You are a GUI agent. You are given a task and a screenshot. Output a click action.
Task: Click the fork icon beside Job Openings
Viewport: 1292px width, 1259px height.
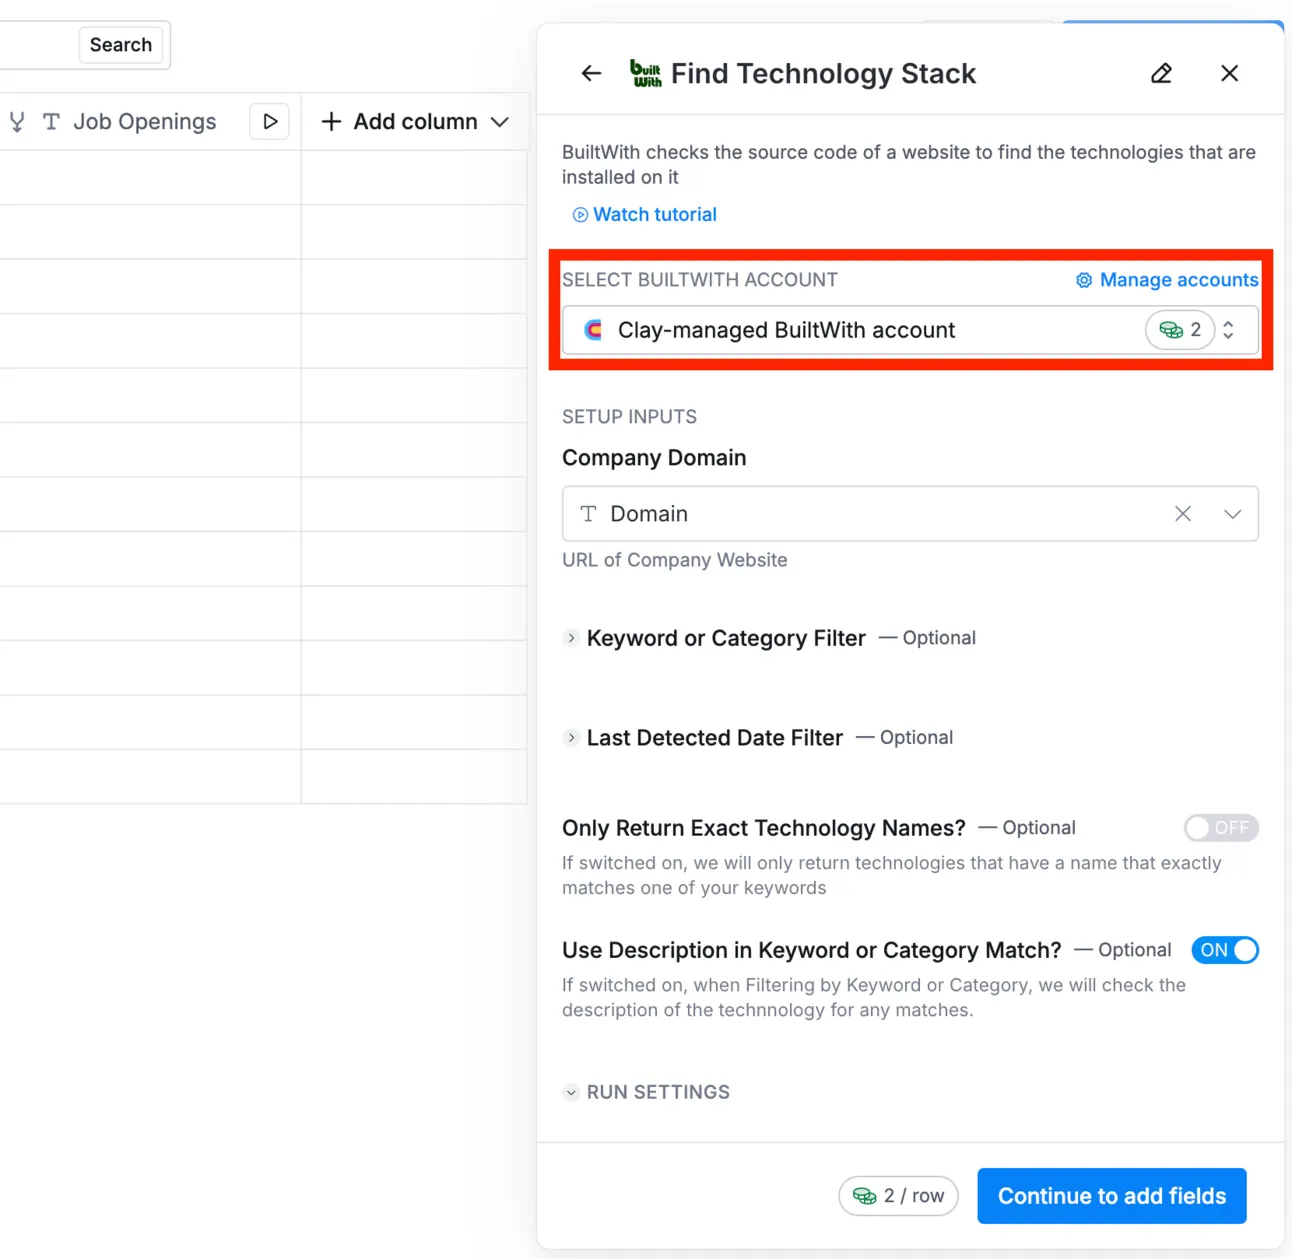(x=17, y=122)
